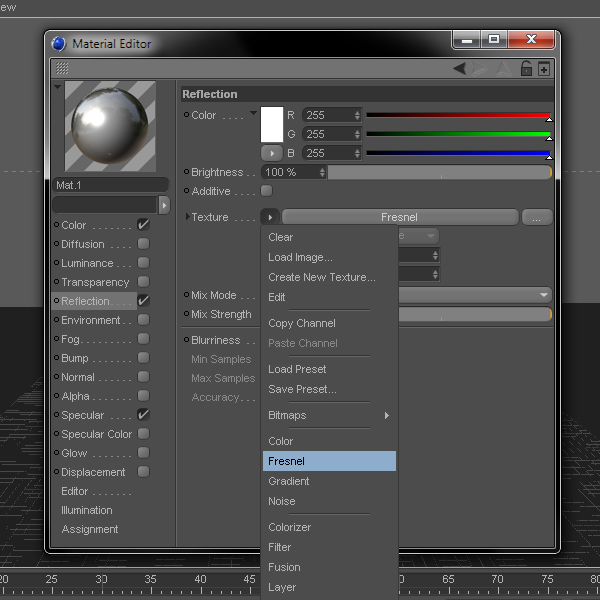Enable the Displacement channel checkbox

click(143, 472)
